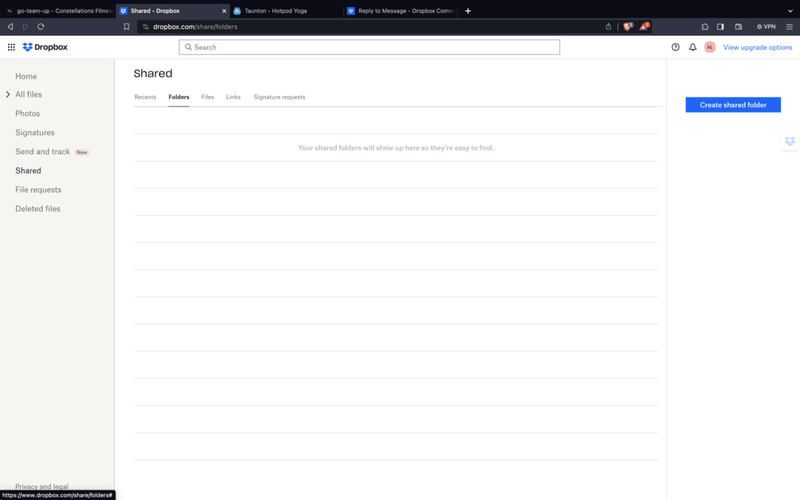Bookmark this page with the bookmark icon

click(127, 27)
